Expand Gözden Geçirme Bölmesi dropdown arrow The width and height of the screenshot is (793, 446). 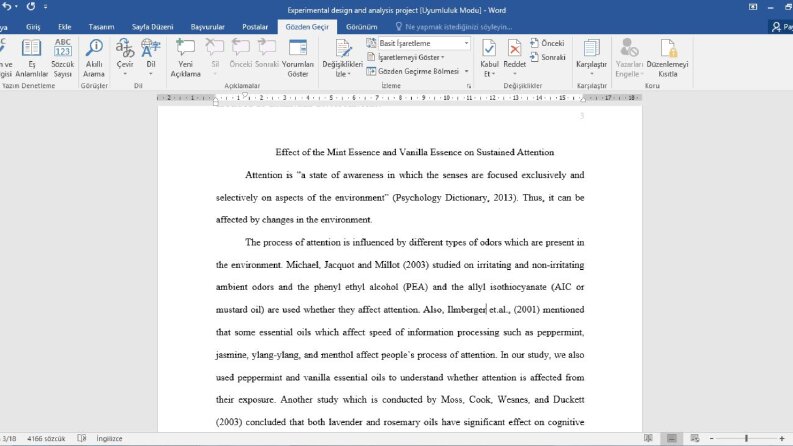coord(466,71)
